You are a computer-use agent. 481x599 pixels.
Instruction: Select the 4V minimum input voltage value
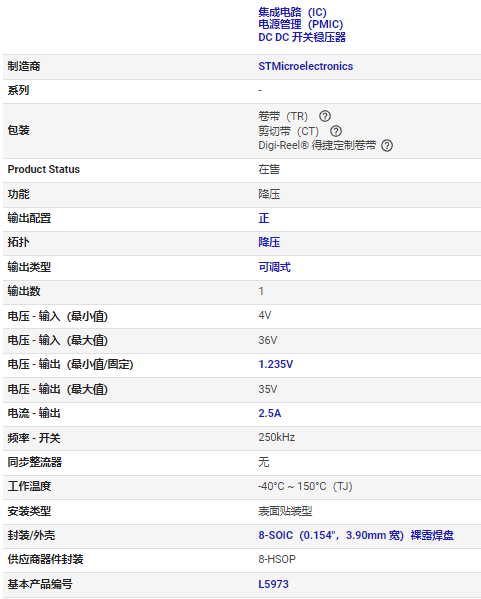pyautogui.click(x=265, y=315)
